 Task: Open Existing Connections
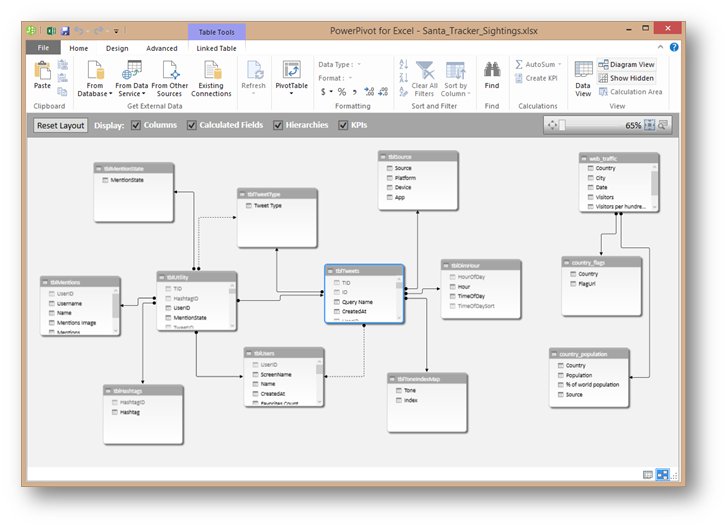coord(211,79)
